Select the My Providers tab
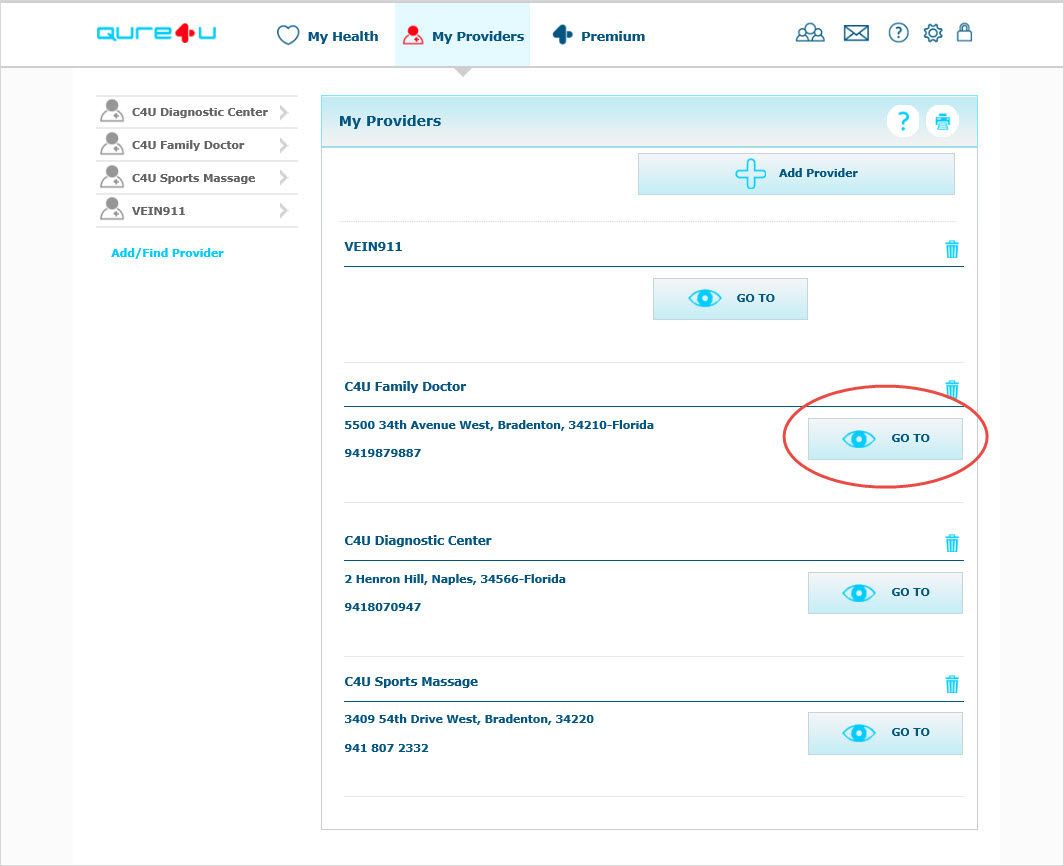This screenshot has height=866, width=1064. (x=463, y=35)
